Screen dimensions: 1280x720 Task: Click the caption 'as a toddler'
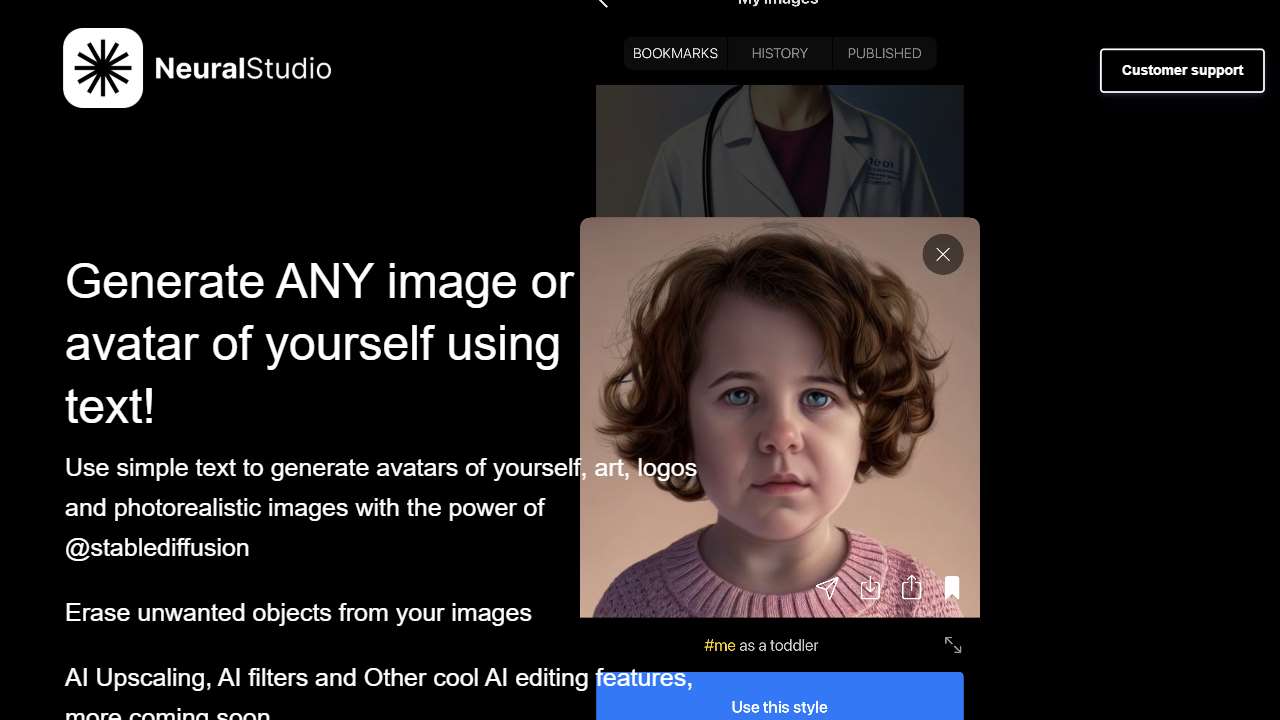[779, 645]
